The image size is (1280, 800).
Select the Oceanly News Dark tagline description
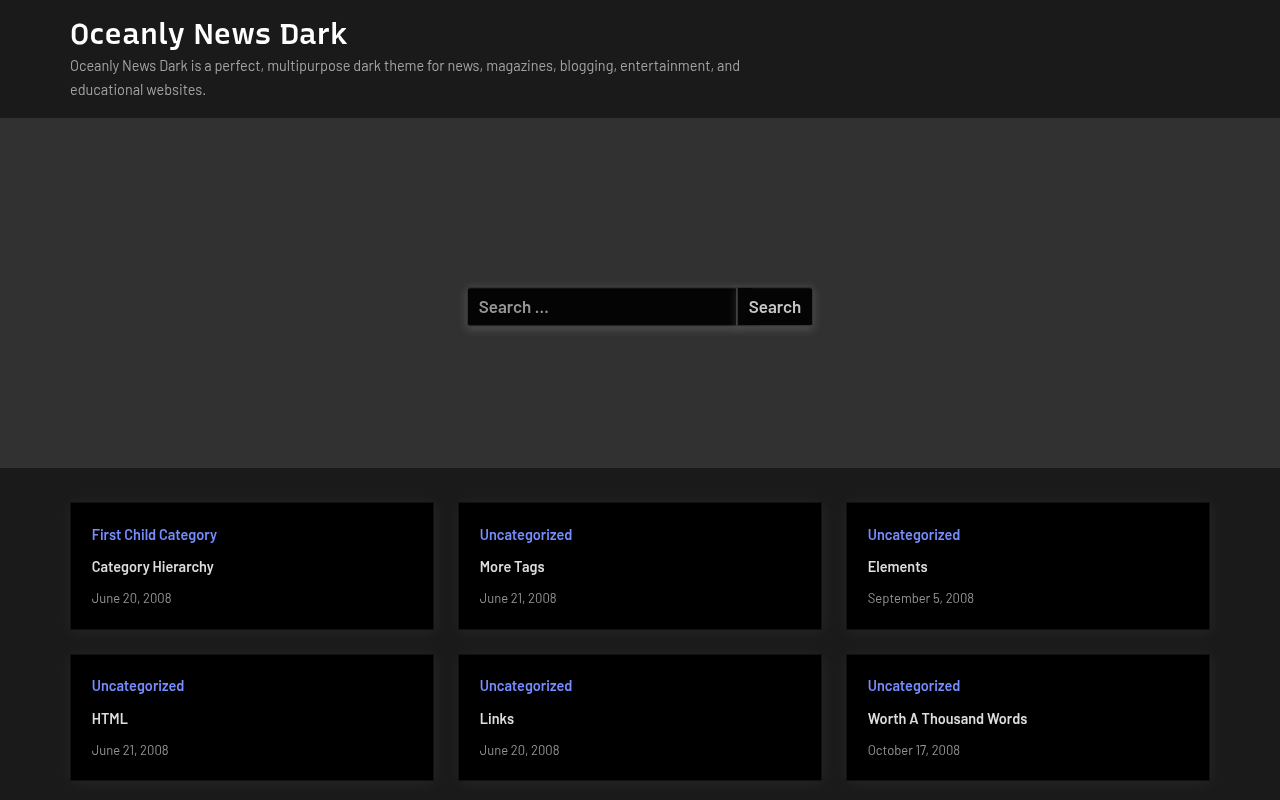pyautogui.click(x=405, y=78)
